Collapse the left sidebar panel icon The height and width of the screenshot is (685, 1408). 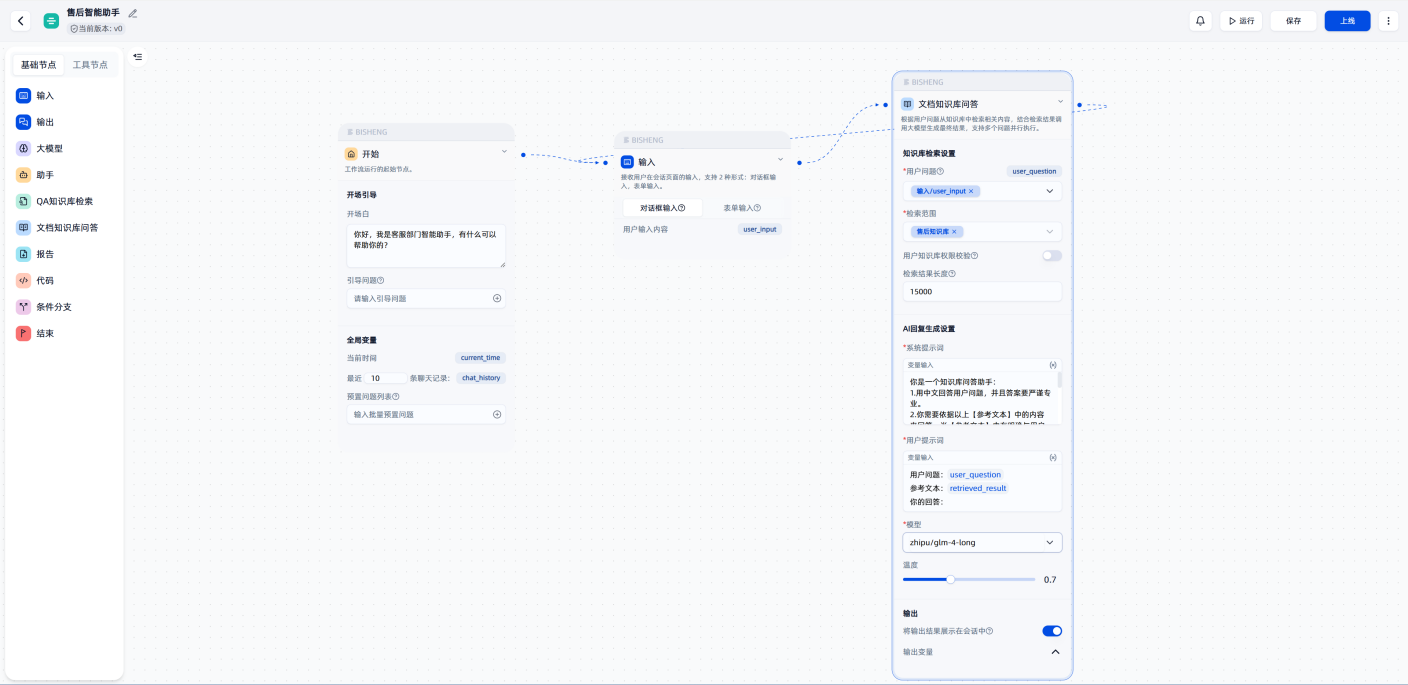(x=138, y=57)
